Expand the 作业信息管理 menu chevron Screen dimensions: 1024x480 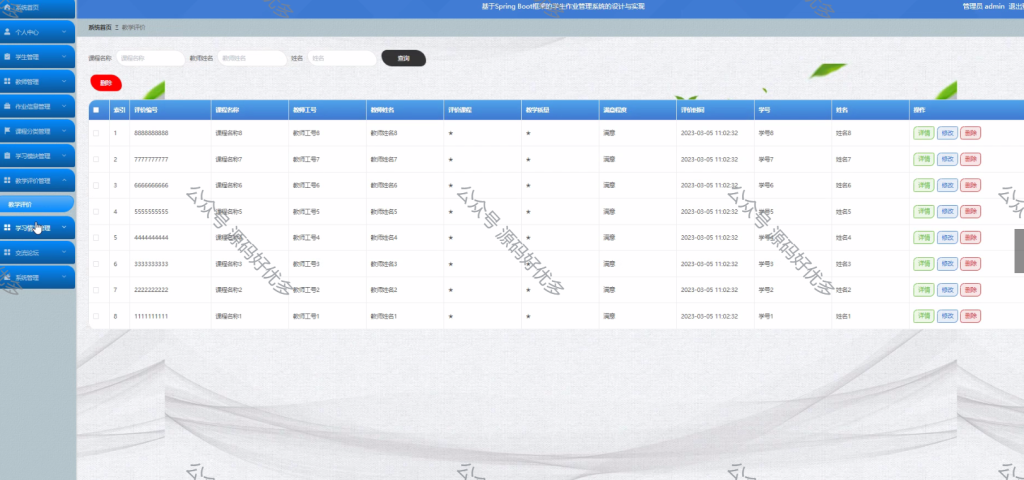point(64,106)
